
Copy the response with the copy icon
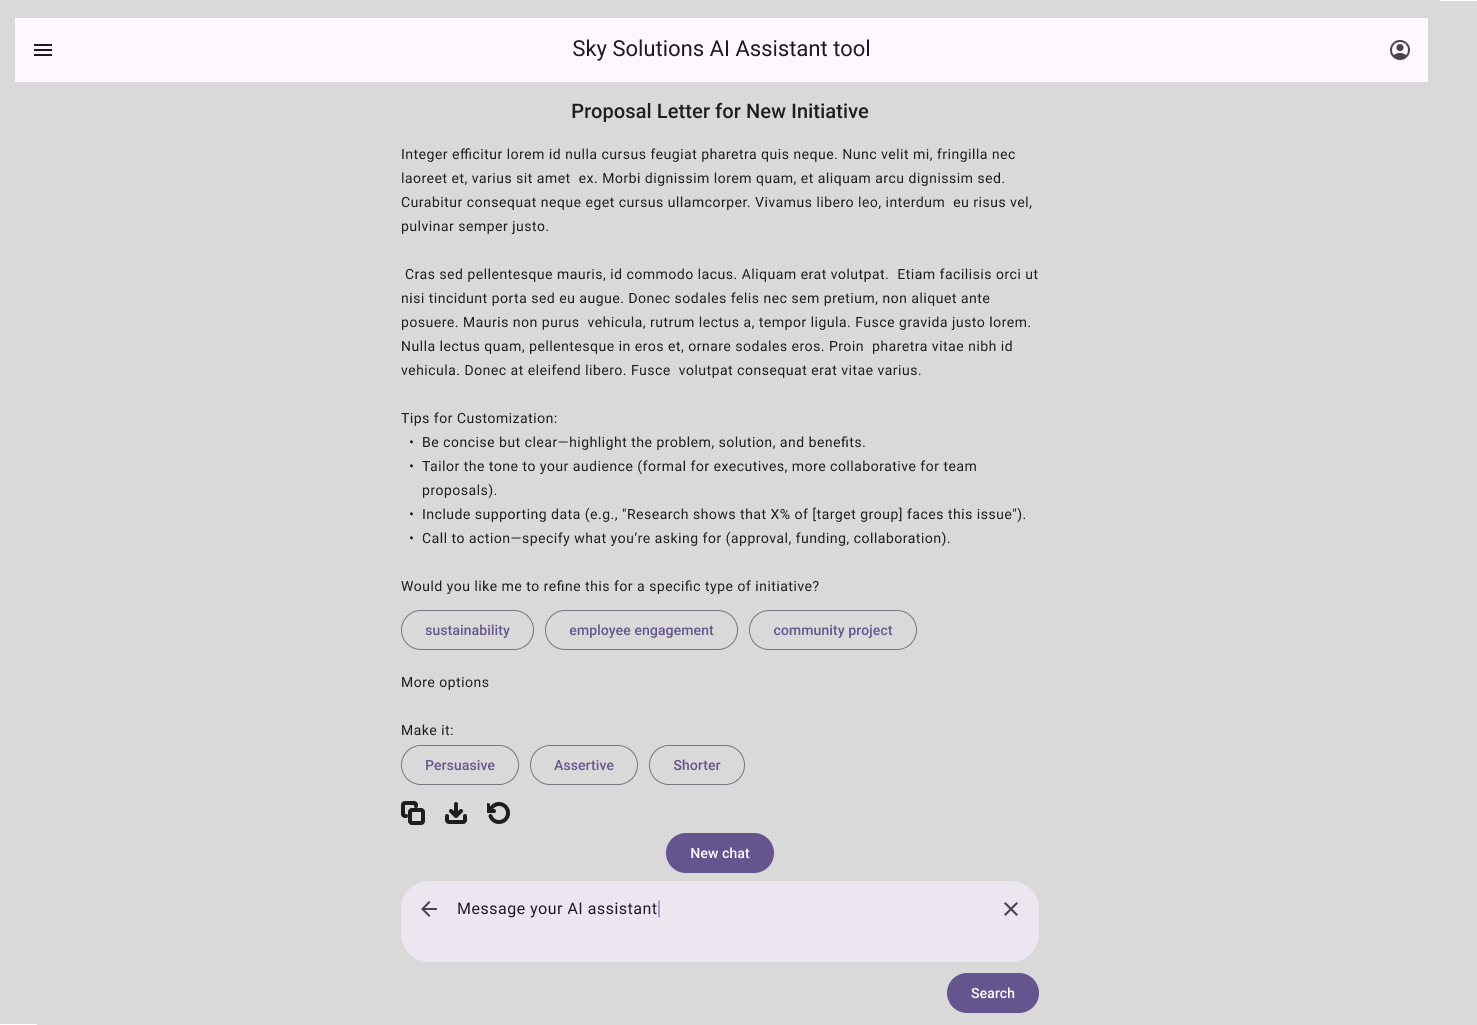coord(413,813)
